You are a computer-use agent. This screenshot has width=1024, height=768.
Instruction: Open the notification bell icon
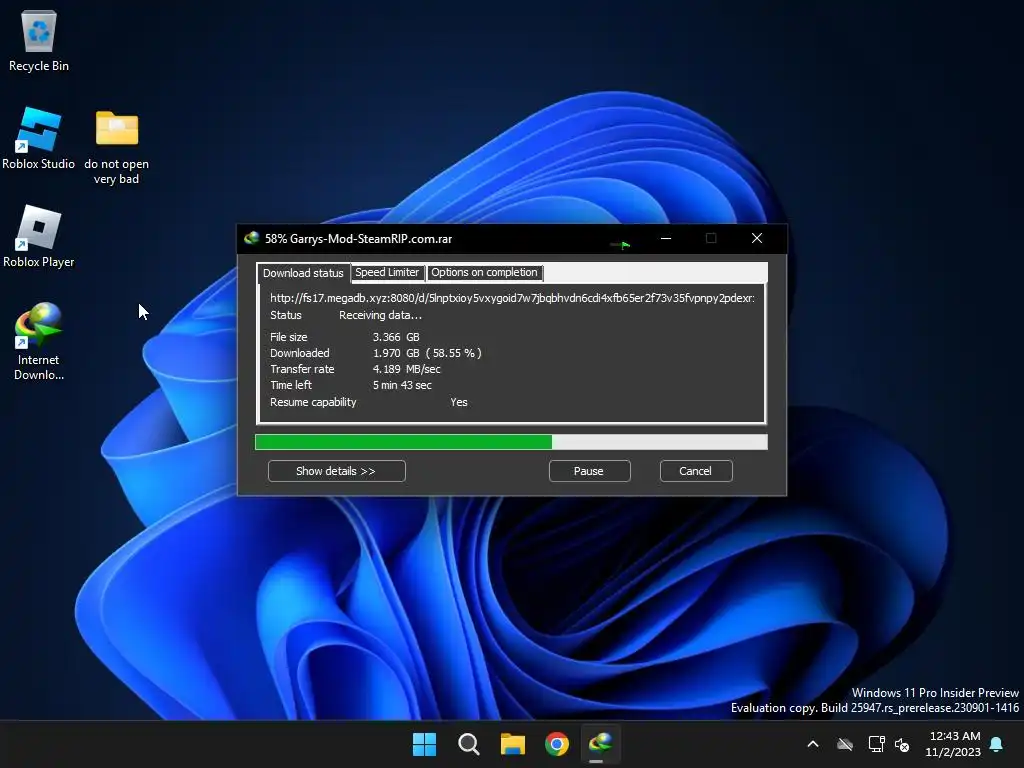996,744
